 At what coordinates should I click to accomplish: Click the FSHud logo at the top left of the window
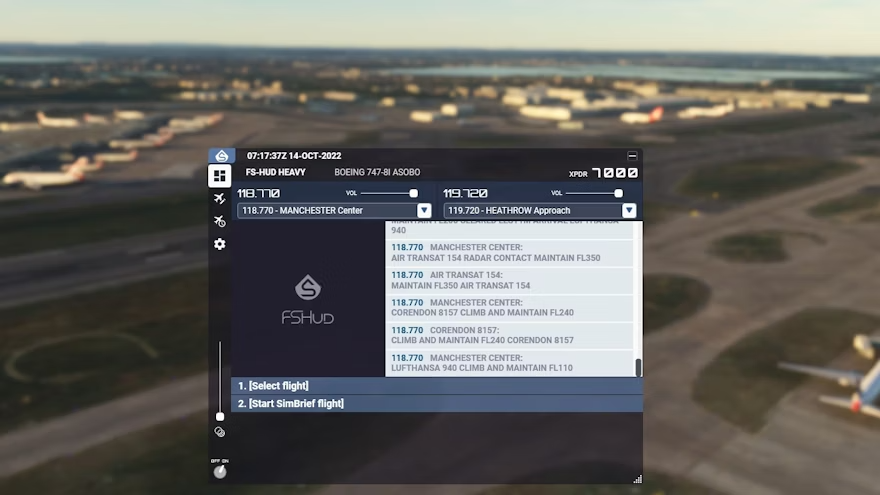[x=222, y=155]
